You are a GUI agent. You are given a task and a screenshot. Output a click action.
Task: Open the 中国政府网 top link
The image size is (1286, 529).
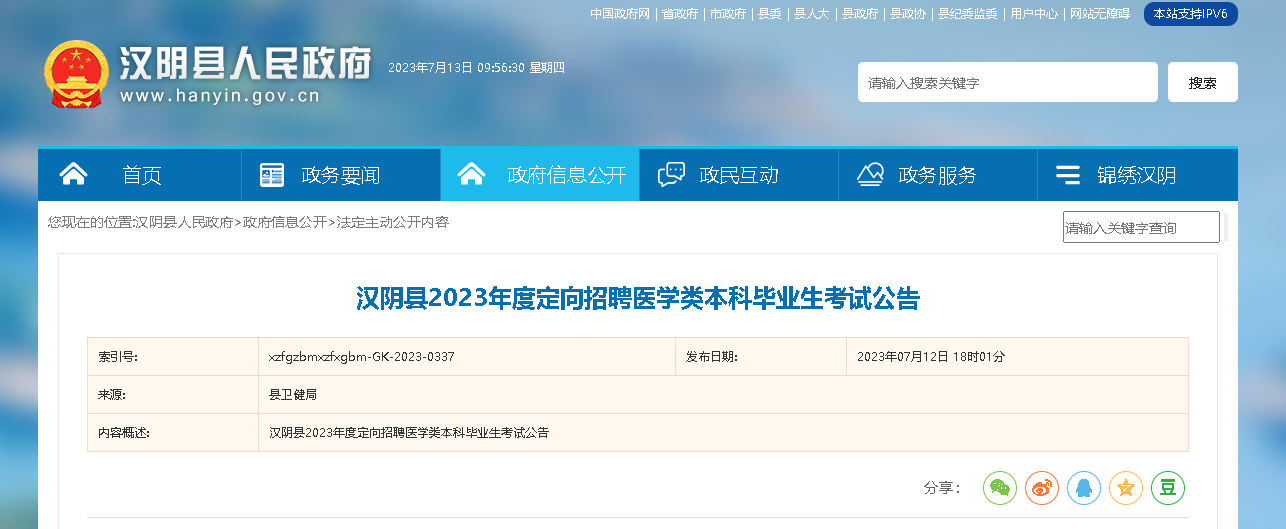(619, 14)
